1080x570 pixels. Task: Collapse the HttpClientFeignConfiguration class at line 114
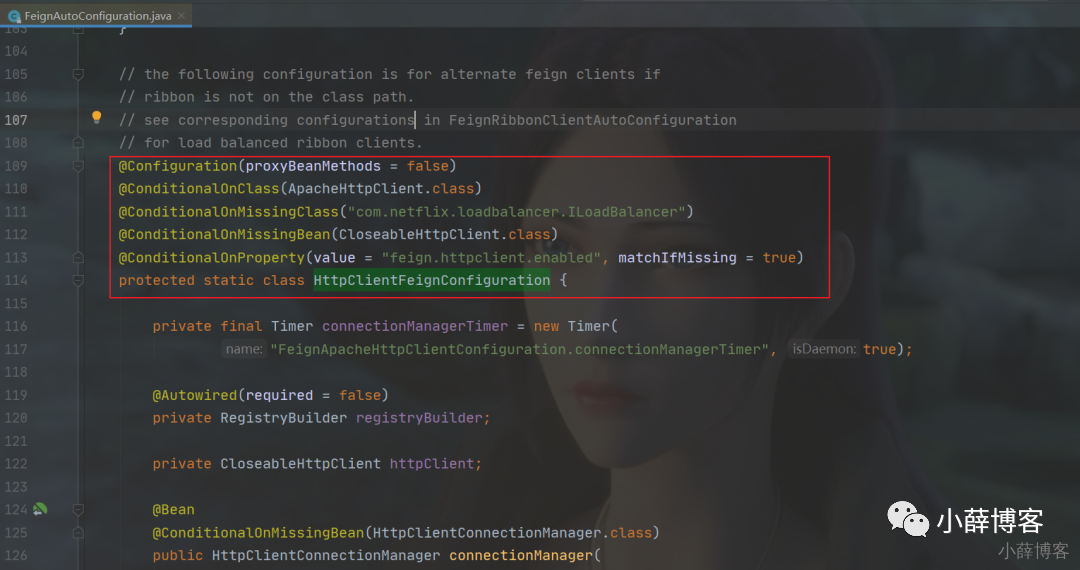point(78,280)
